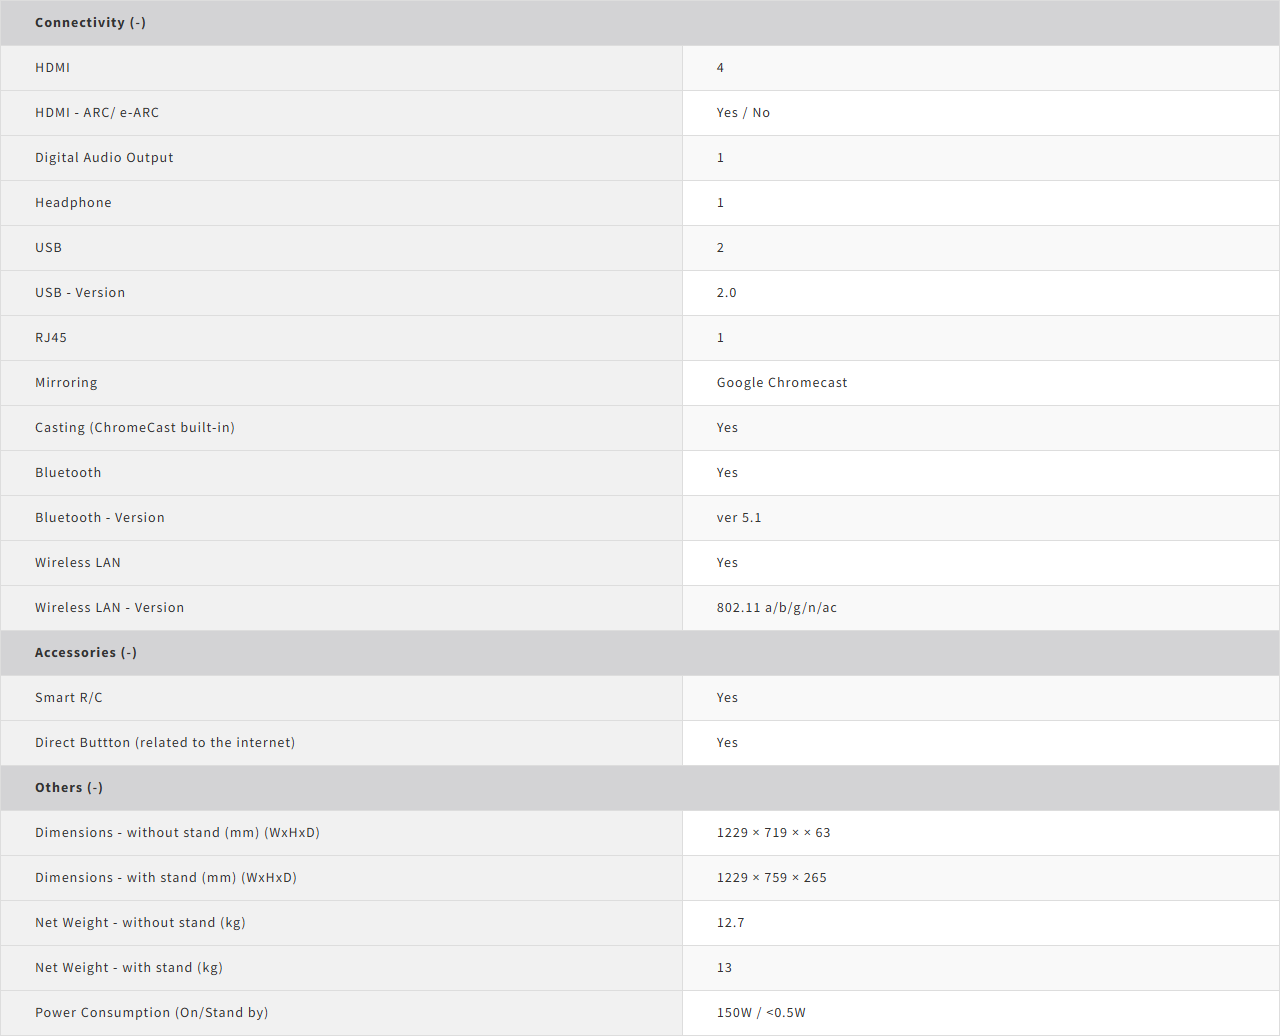Click the dimensions value 1229 × 759 × 265

point(772,877)
